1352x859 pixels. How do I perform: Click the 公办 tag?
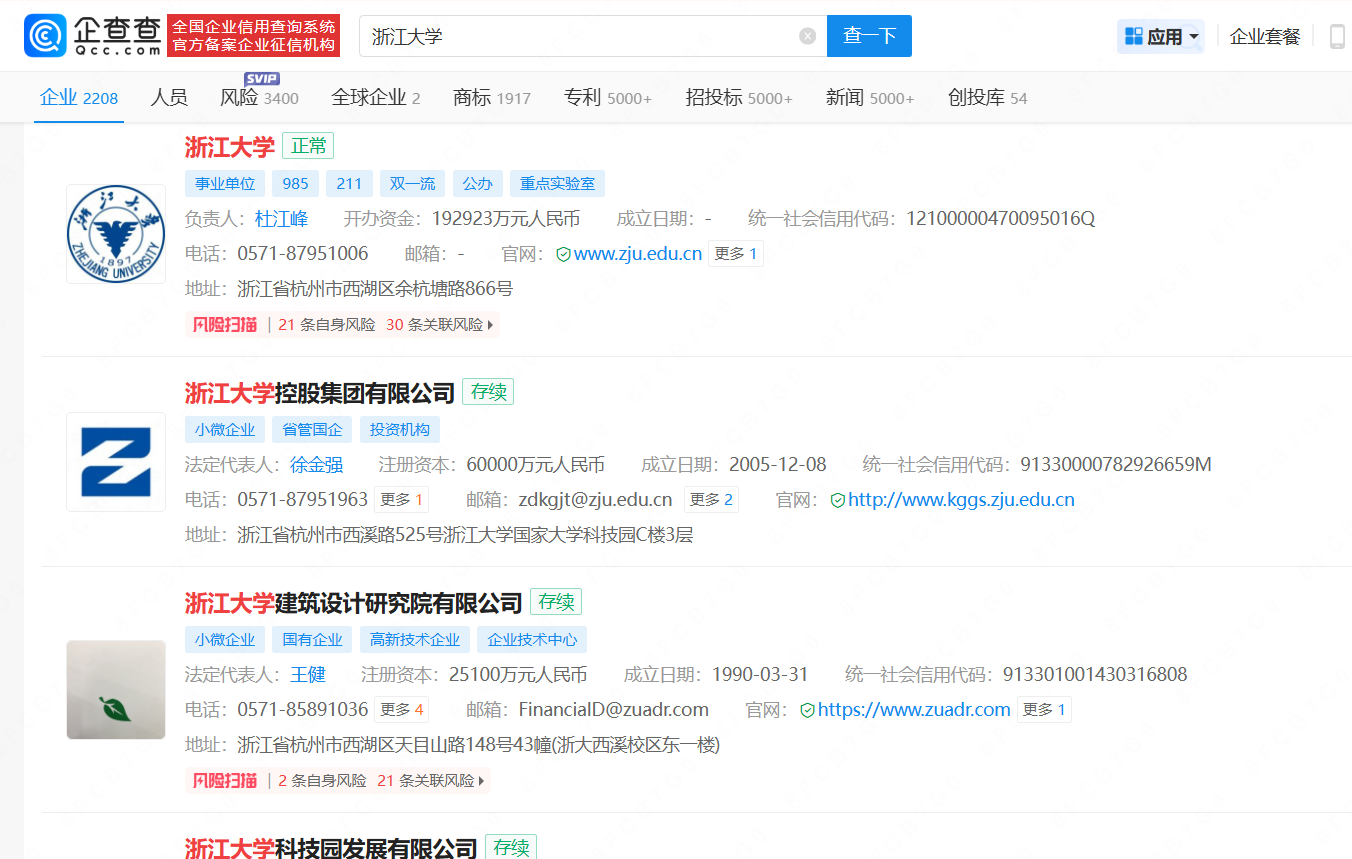[x=478, y=184]
